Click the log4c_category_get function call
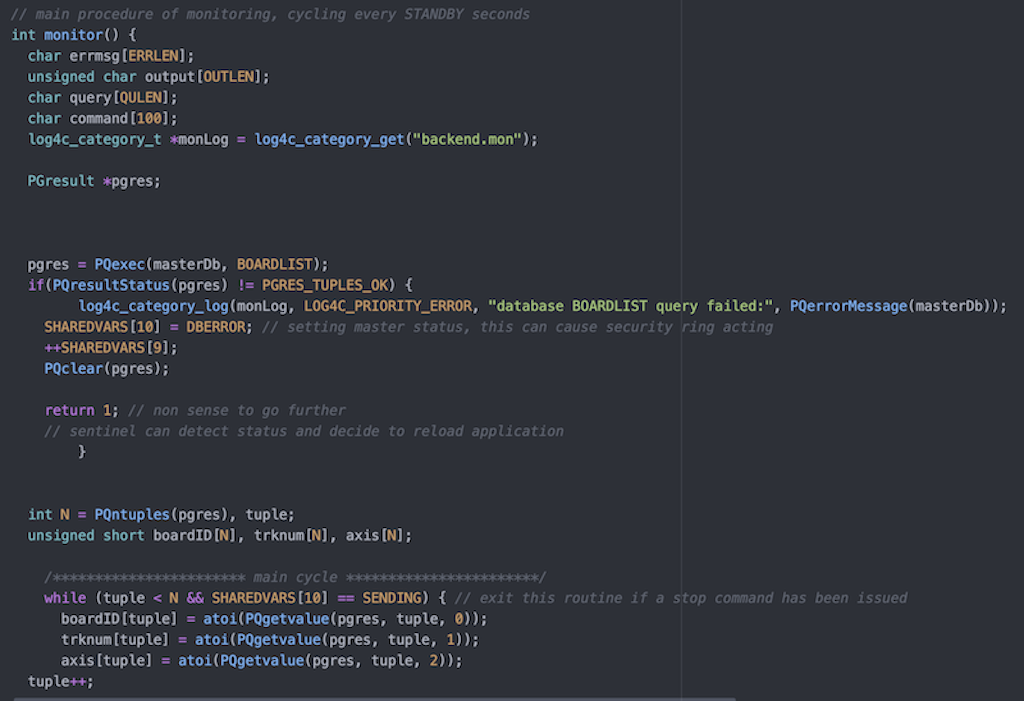The height and width of the screenshot is (701, 1024). tap(329, 139)
